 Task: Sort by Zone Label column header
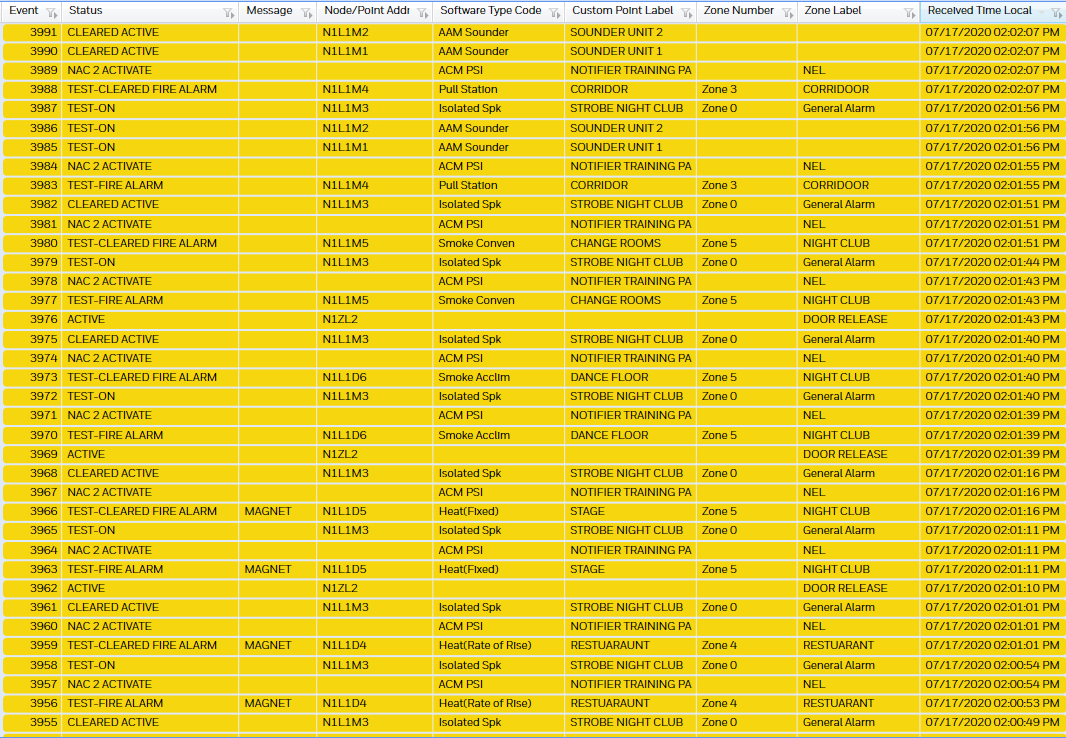pos(832,11)
